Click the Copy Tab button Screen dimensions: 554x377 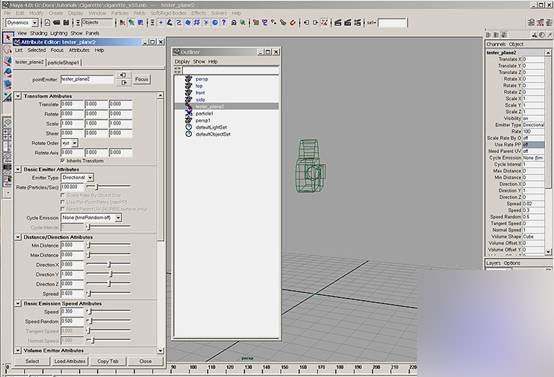click(108, 361)
